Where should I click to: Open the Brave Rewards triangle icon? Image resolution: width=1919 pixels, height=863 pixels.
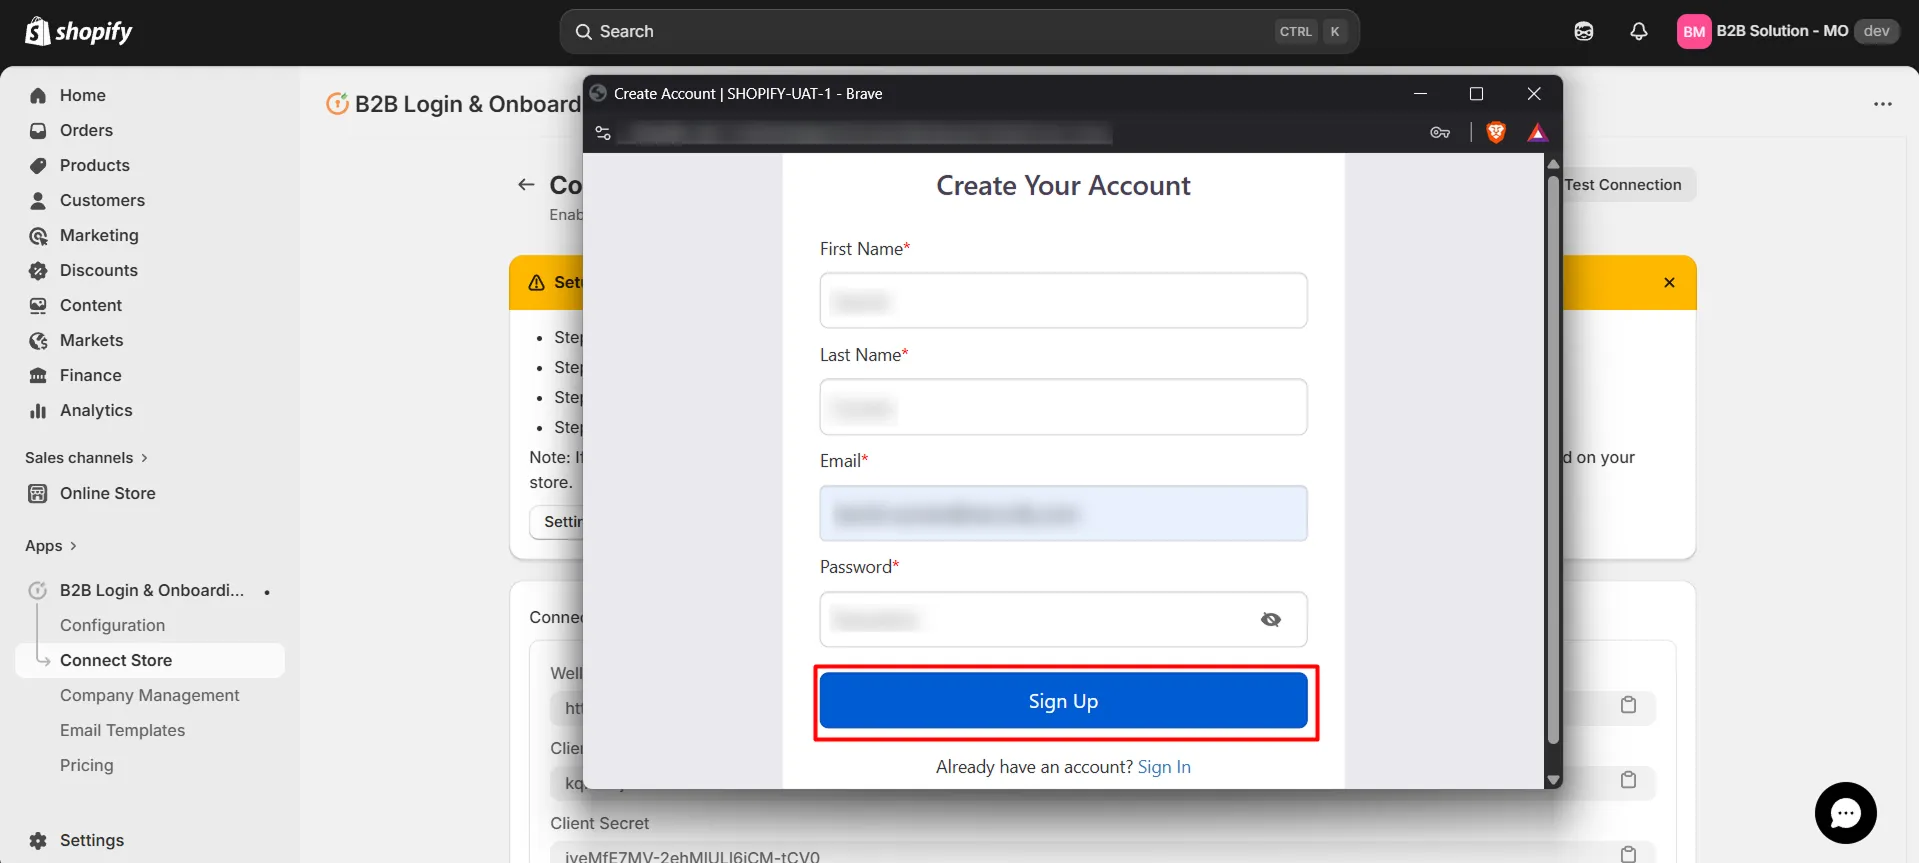click(1537, 133)
